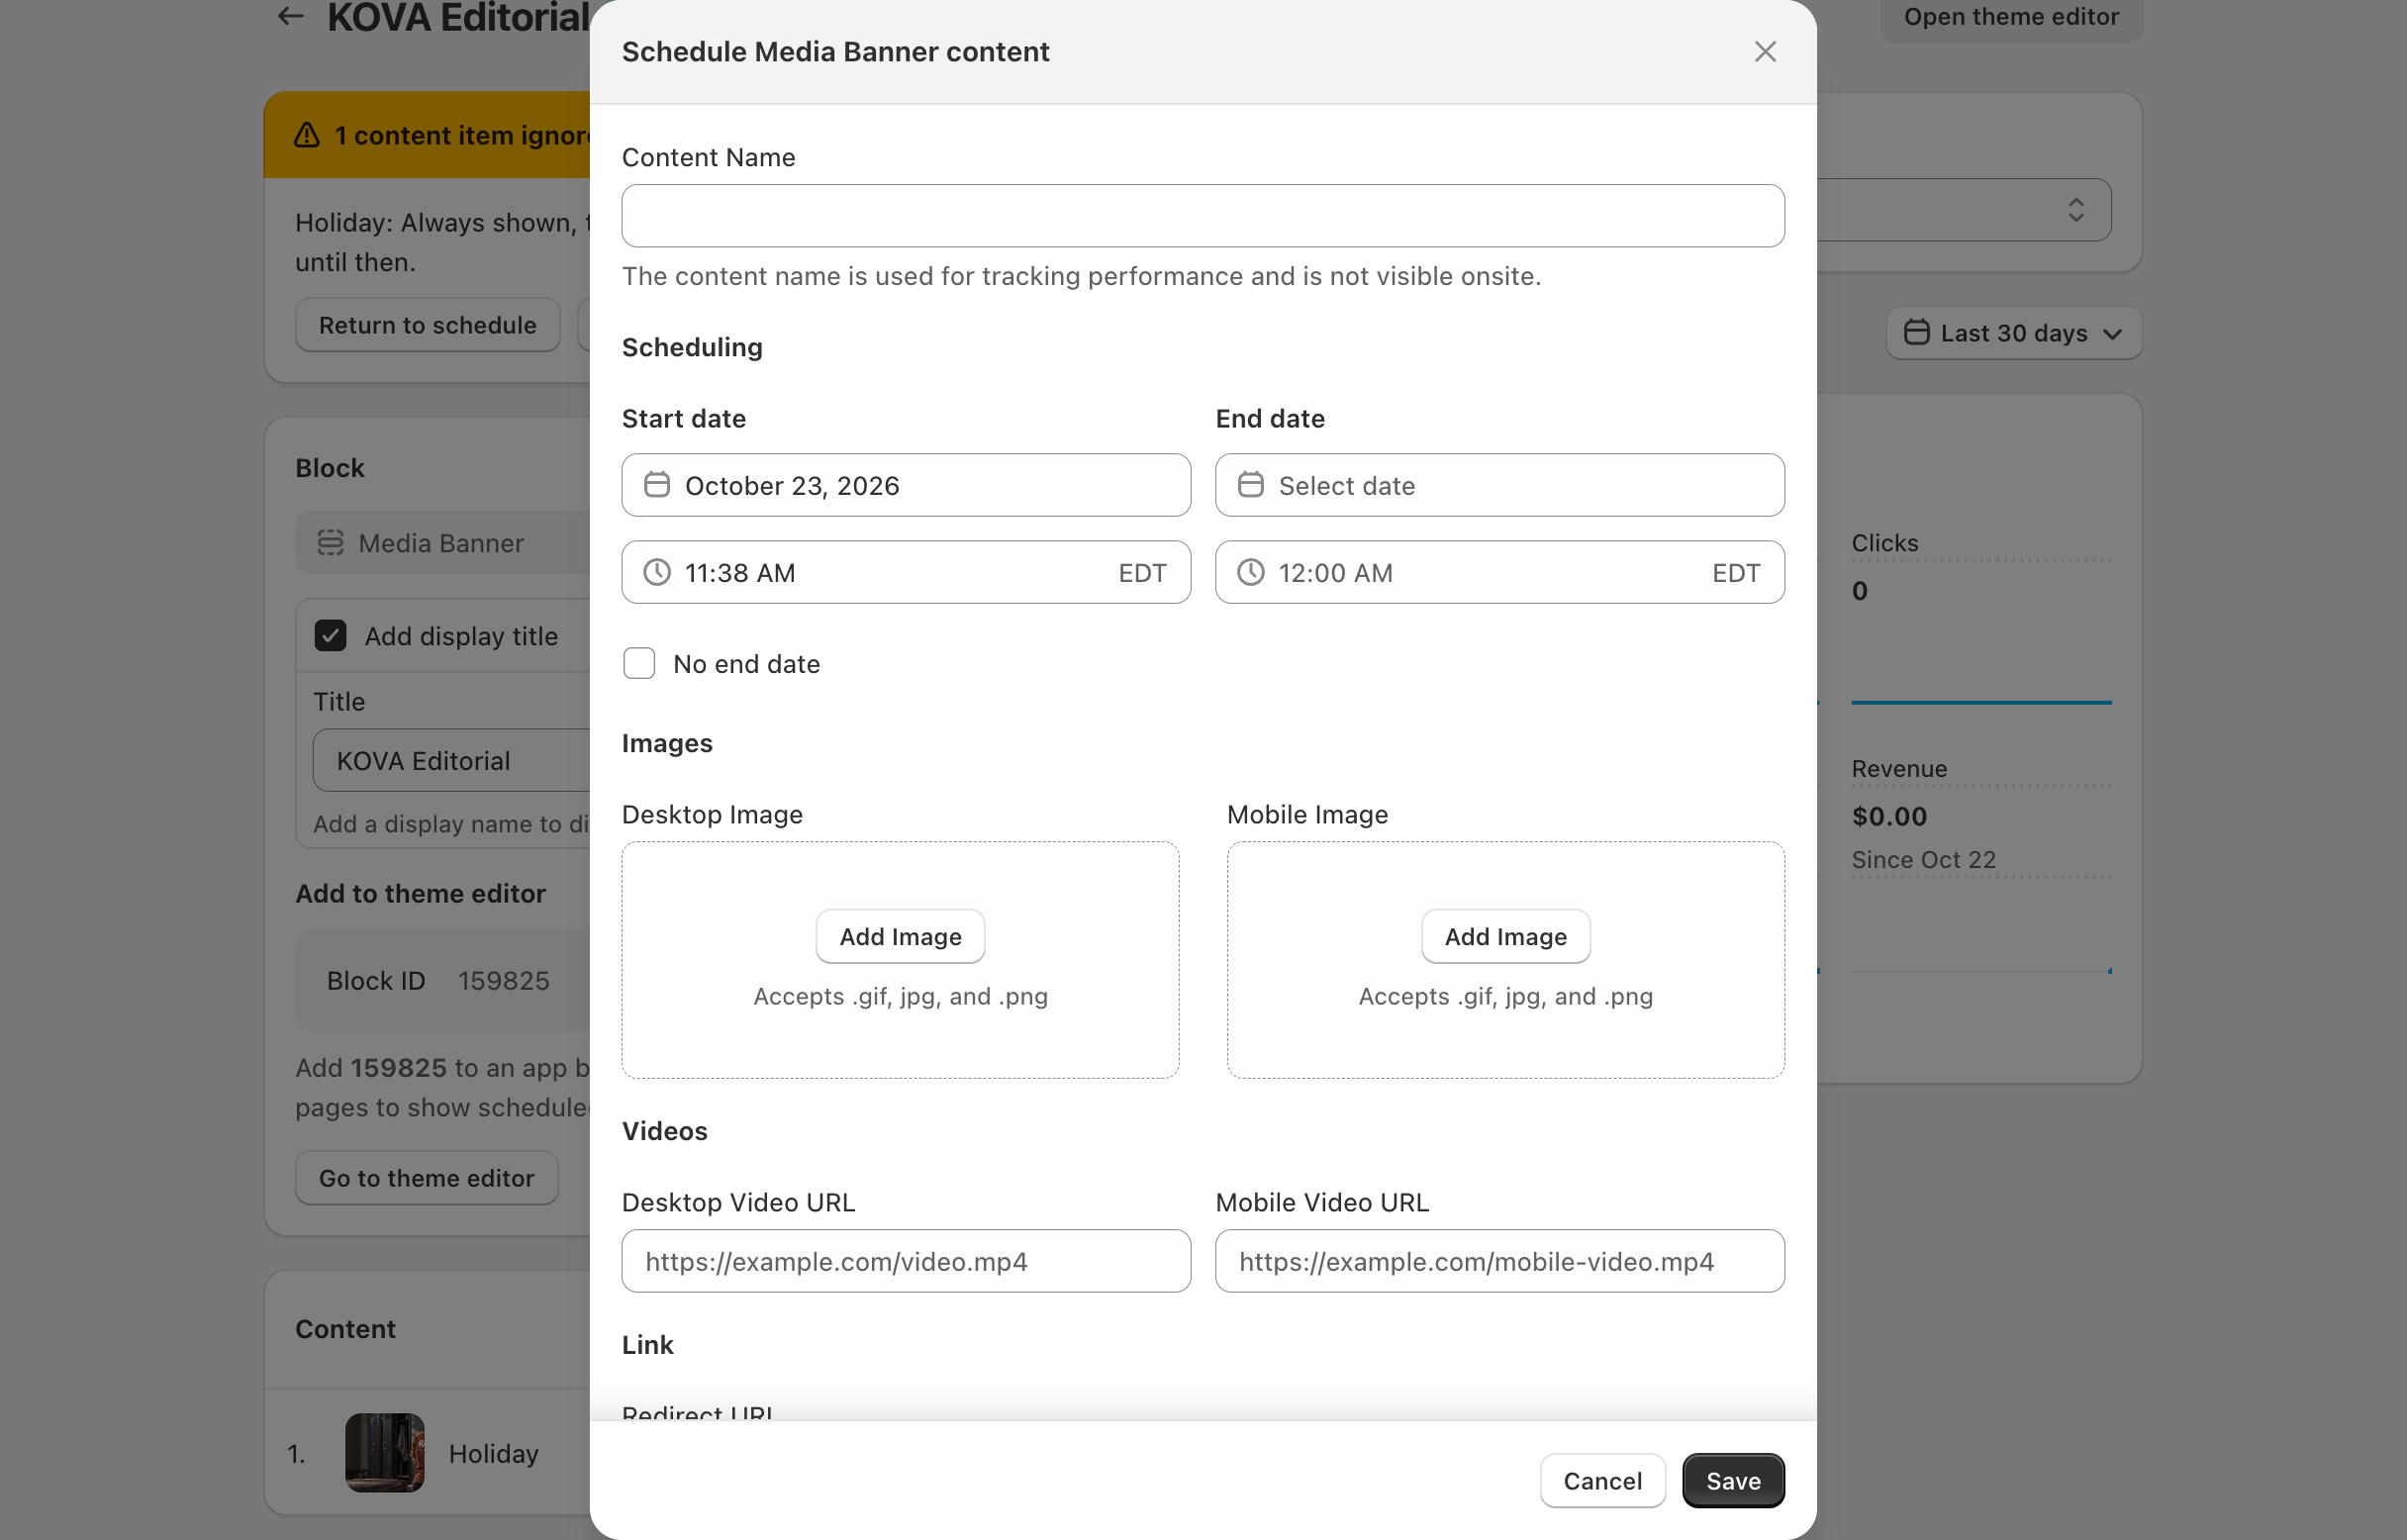Cancel the schedule content dialog
Viewport: 2407px width, 1540px height.
pyautogui.click(x=1603, y=1481)
